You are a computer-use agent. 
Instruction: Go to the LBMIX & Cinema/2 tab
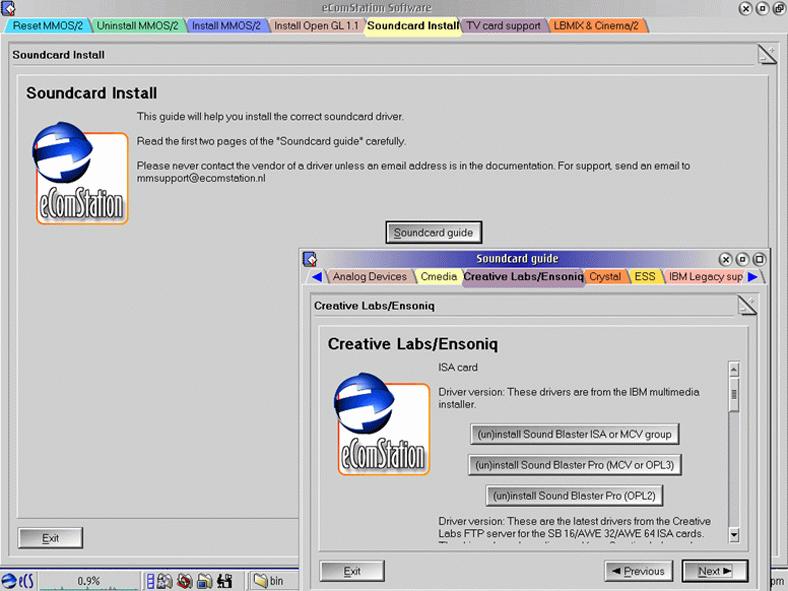pyautogui.click(x=596, y=26)
